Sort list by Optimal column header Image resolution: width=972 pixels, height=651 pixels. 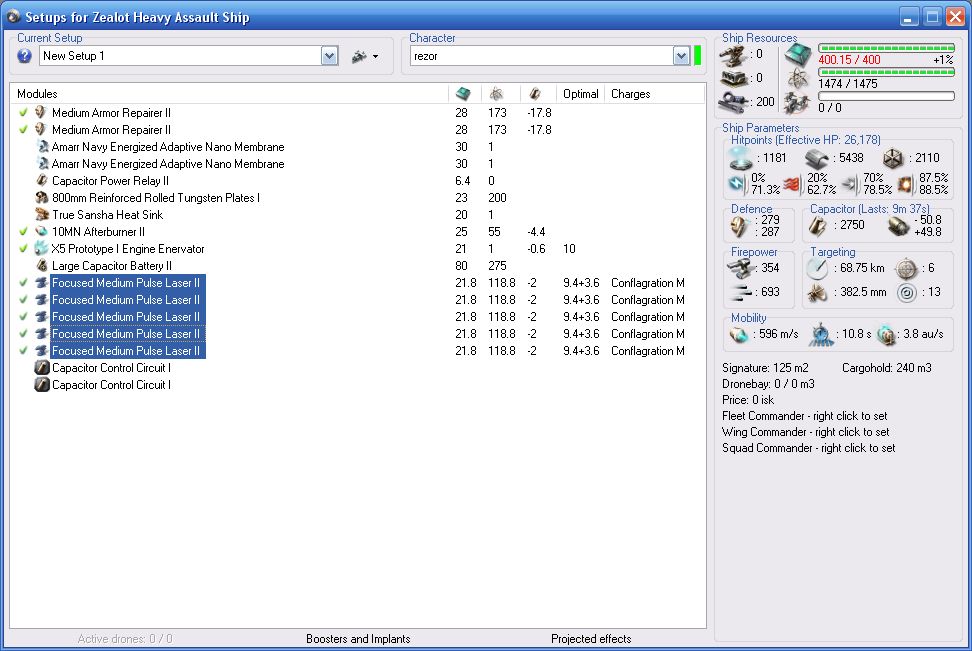pos(580,94)
